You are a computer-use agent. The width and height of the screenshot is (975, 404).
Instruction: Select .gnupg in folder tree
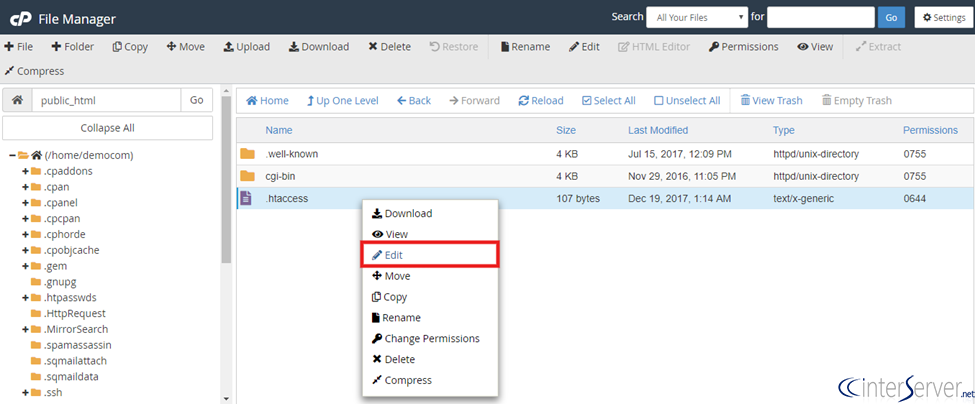click(x=60, y=282)
